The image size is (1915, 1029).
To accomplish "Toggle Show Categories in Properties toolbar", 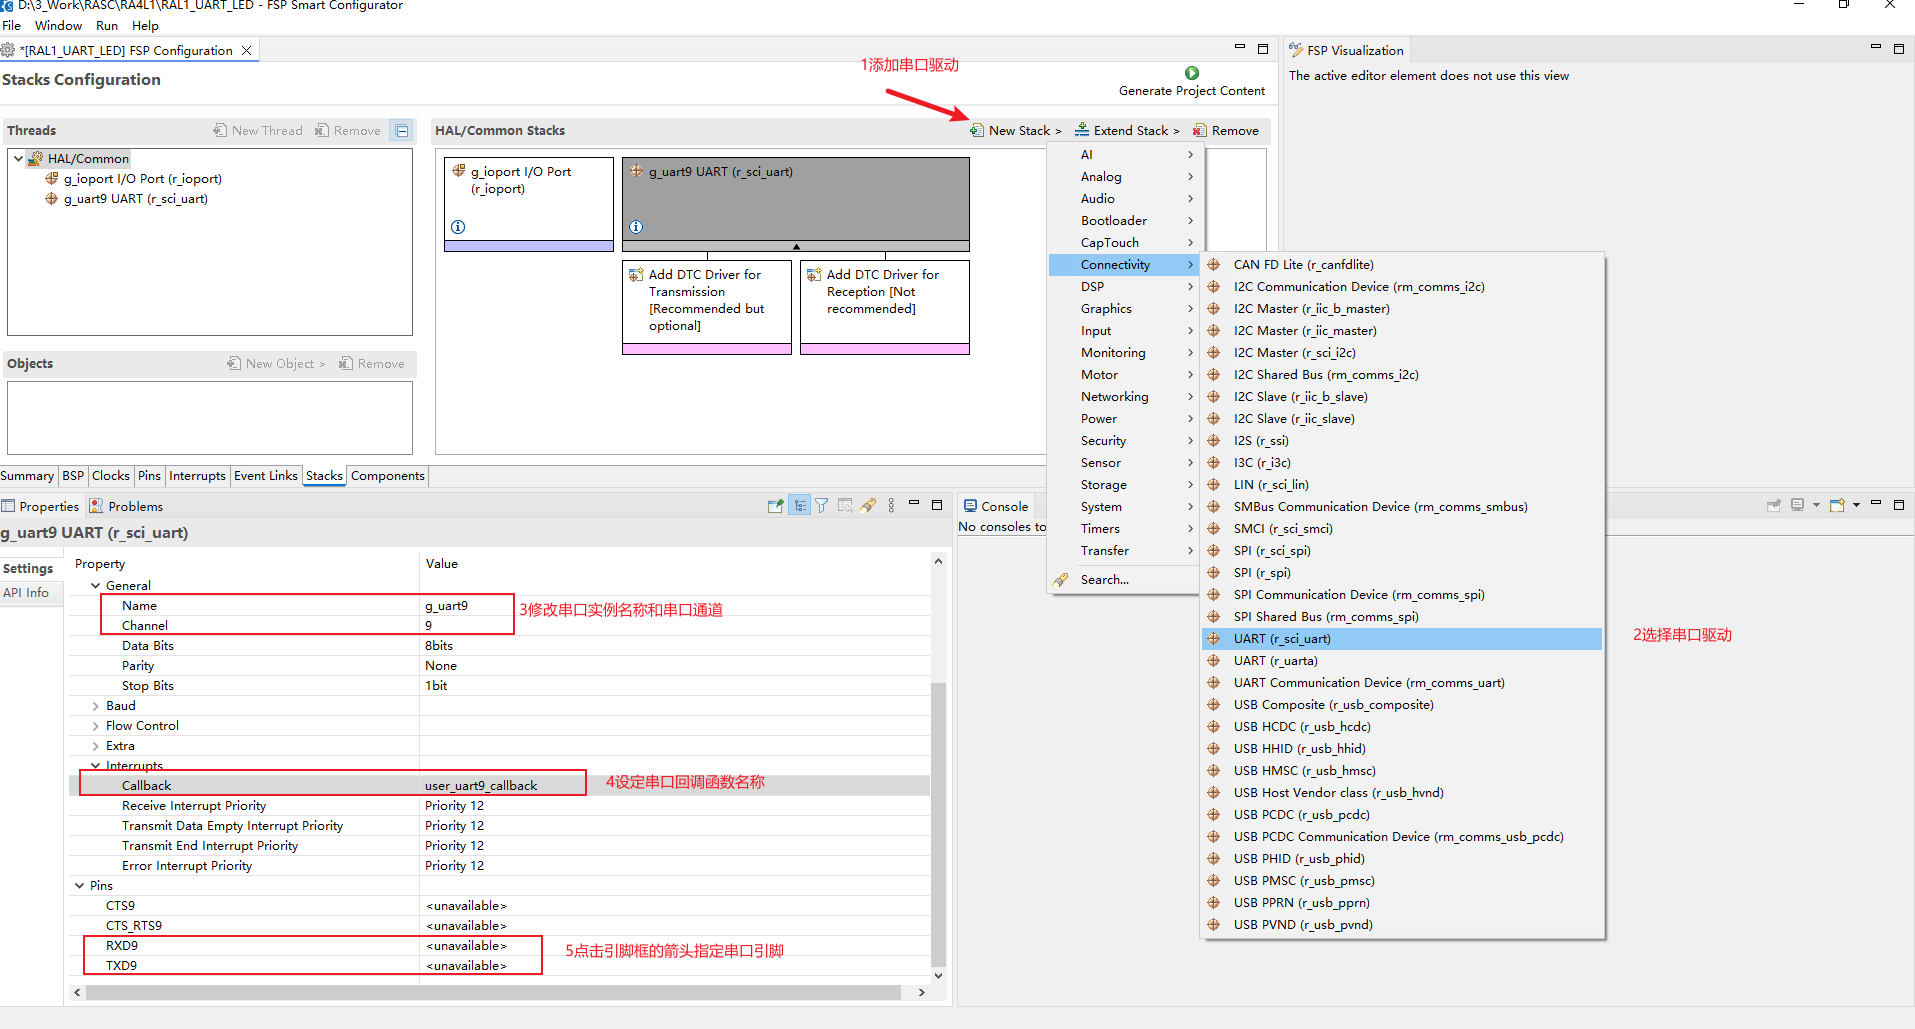I will coord(799,506).
